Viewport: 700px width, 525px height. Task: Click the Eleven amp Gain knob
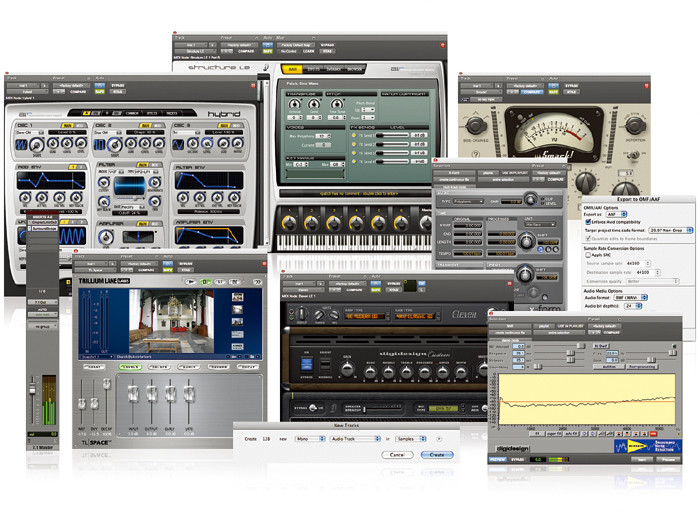click(347, 369)
